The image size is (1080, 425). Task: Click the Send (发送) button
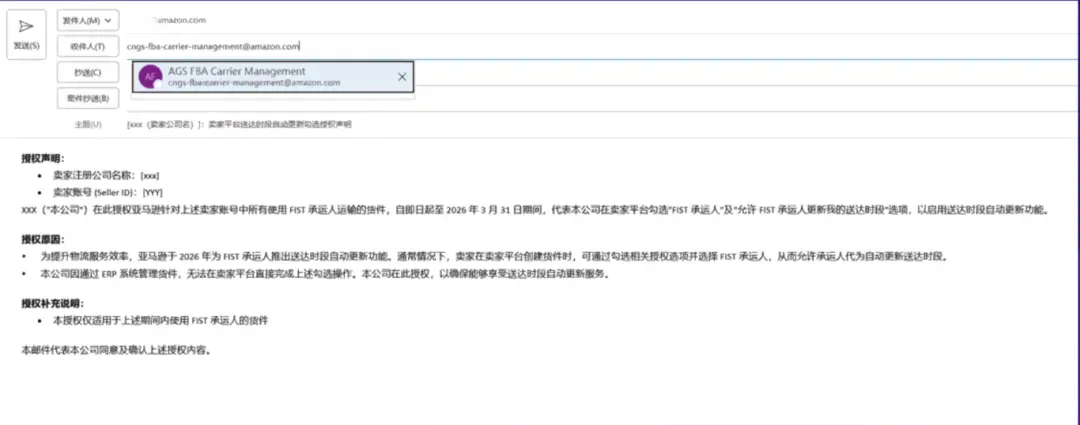[x=26, y=34]
